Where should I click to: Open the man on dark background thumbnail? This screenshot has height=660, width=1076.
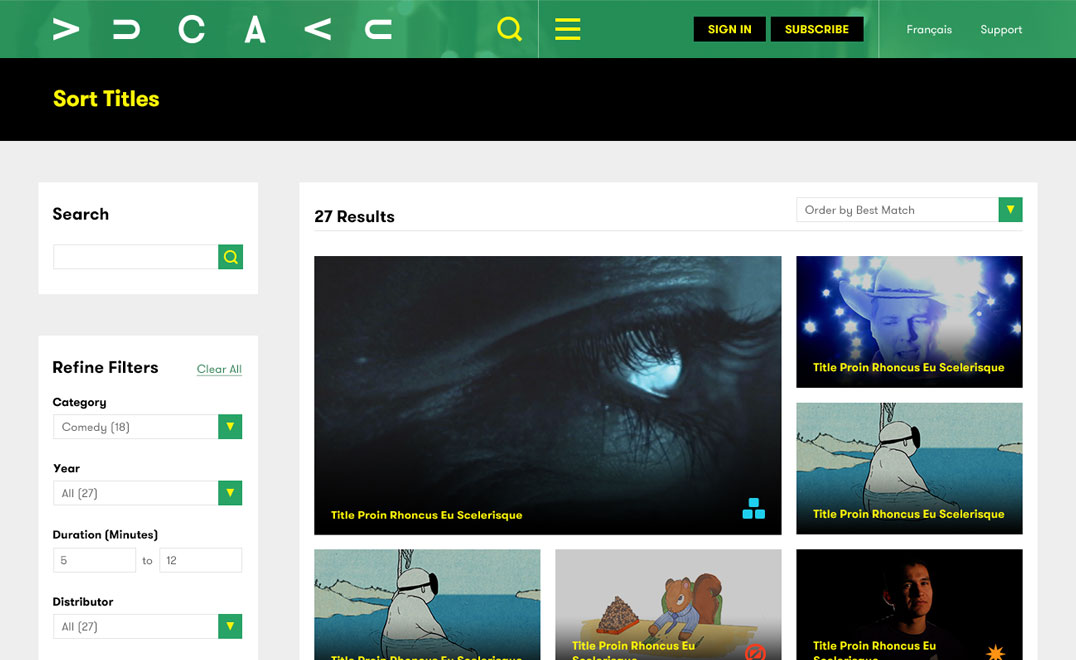point(909,604)
